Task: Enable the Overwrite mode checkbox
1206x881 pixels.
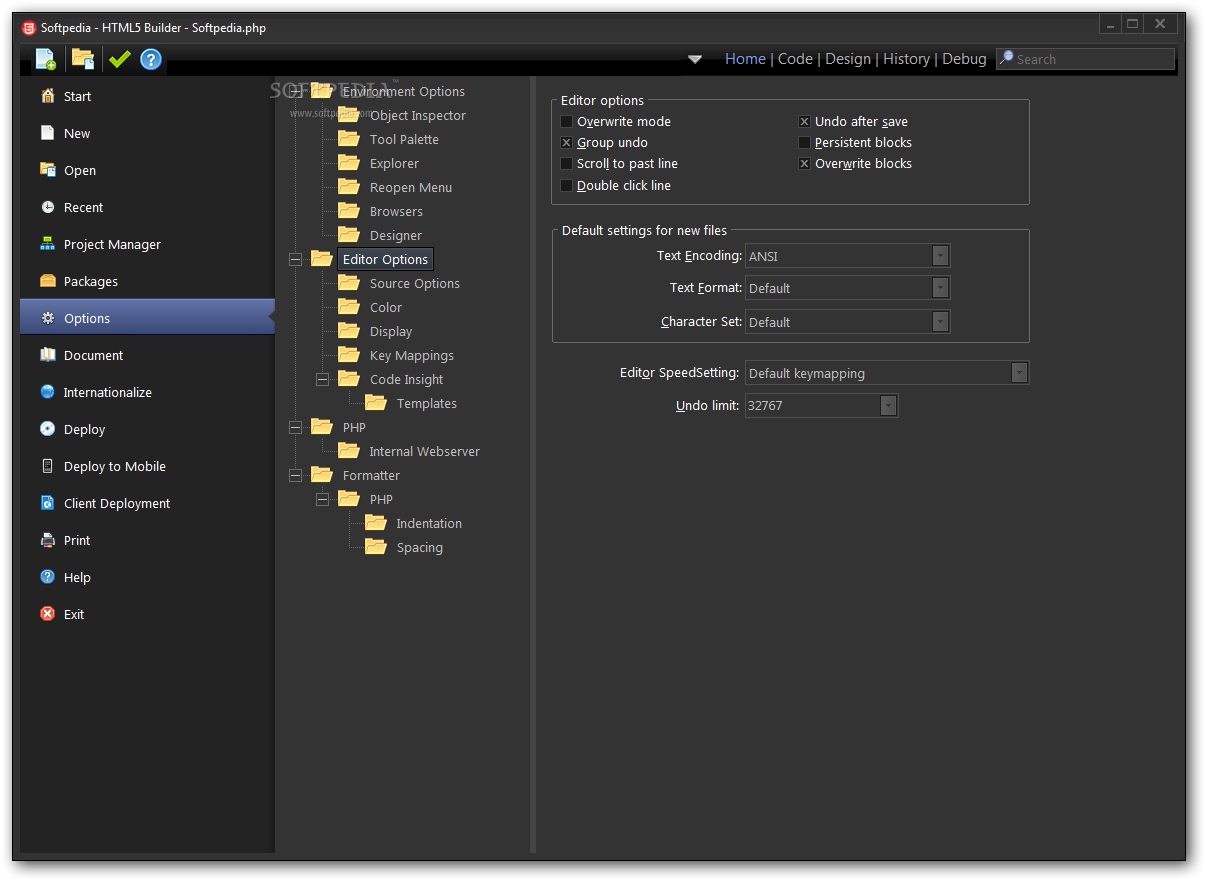Action: (x=567, y=121)
